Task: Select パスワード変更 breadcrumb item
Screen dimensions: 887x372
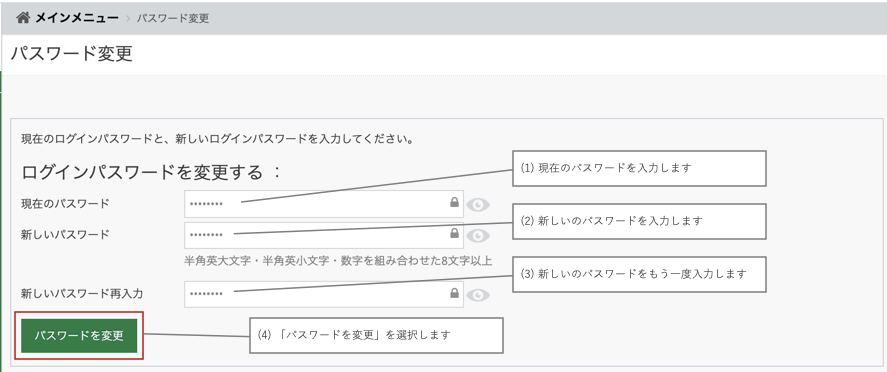Action: pyautogui.click(x=173, y=18)
